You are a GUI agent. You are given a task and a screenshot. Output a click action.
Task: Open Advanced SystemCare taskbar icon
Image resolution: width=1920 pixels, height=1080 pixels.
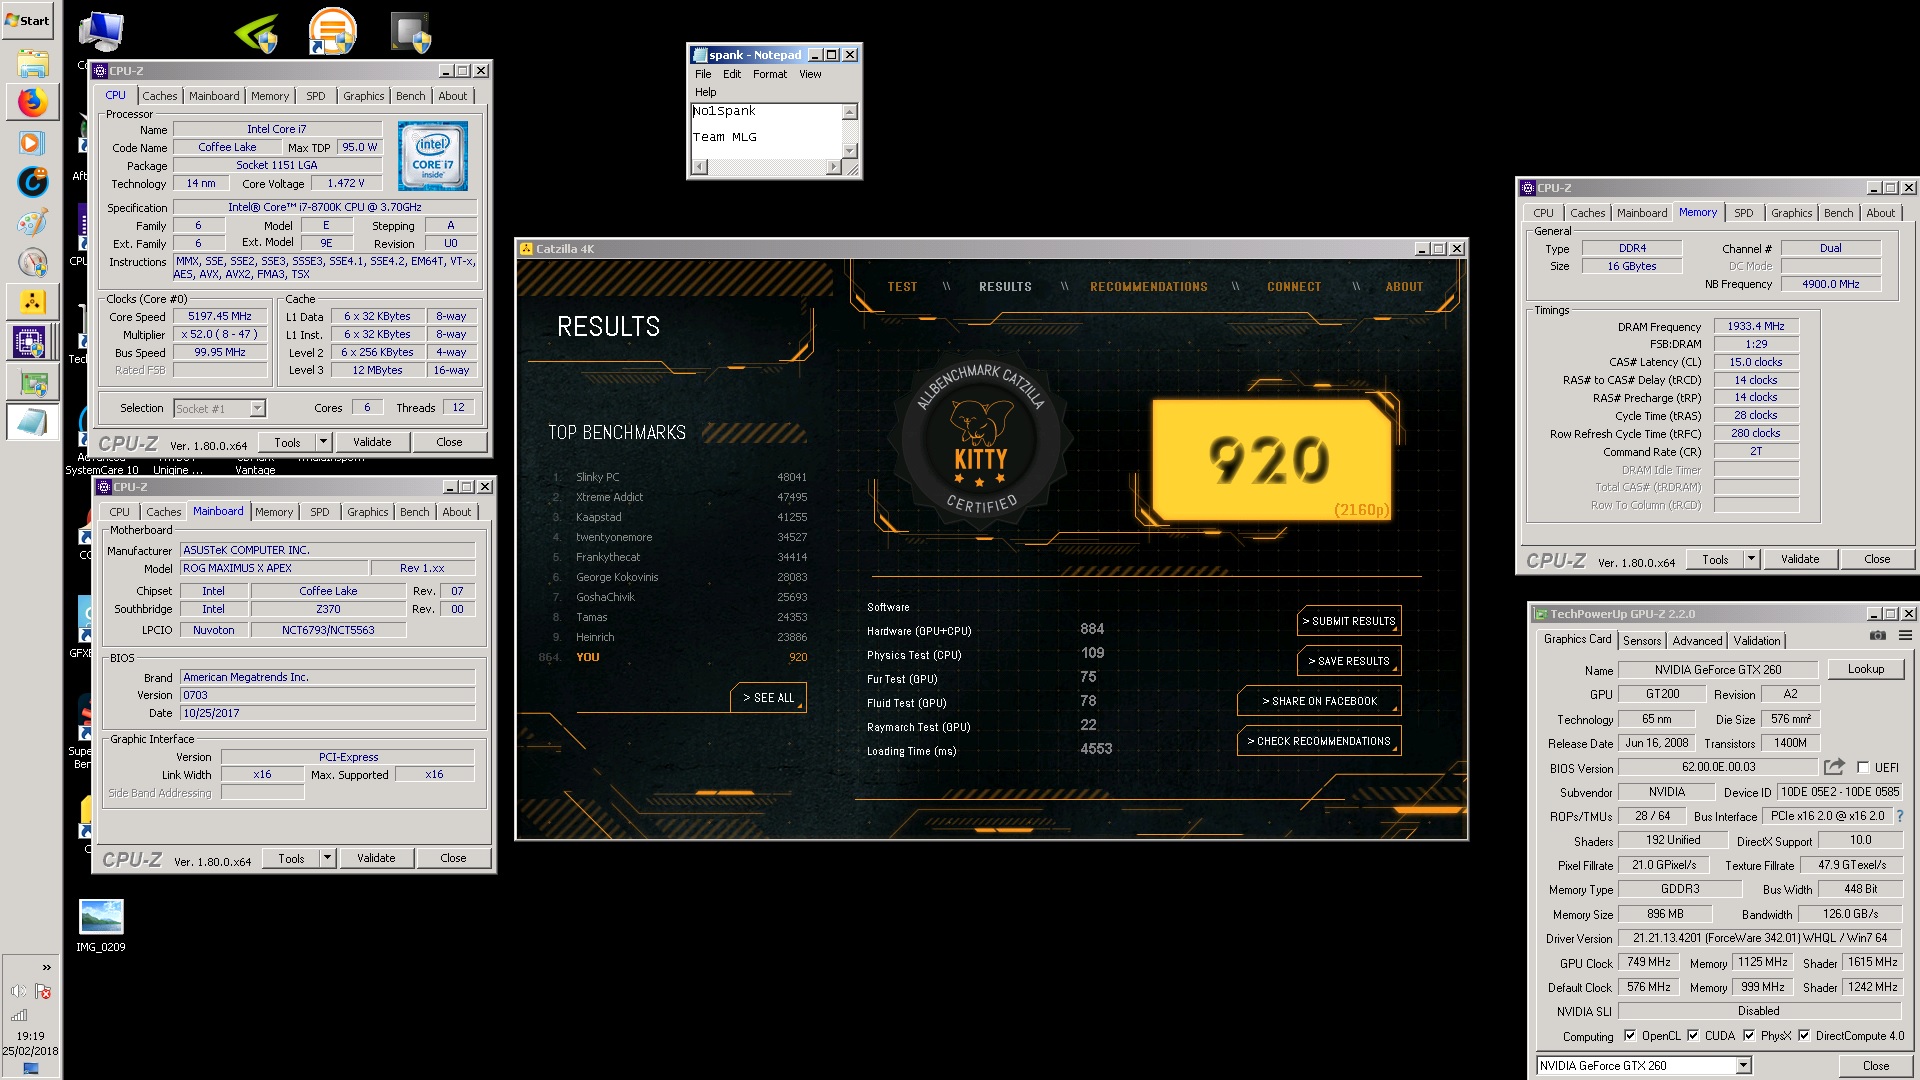click(32, 182)
